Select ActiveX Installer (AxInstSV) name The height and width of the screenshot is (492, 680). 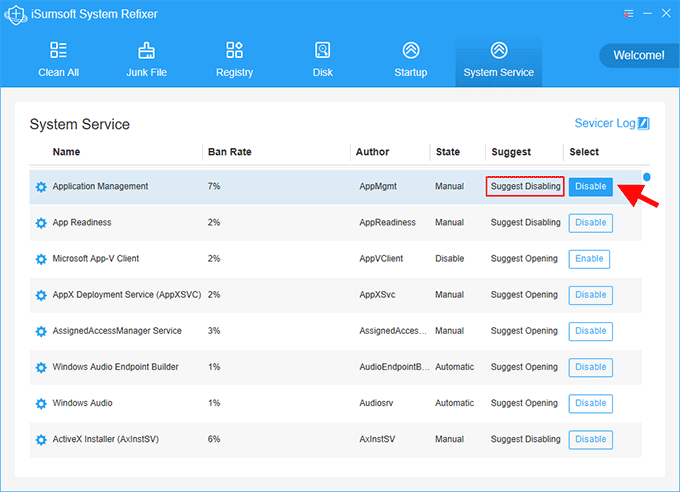pyautogui.click(x=106, y=439)
